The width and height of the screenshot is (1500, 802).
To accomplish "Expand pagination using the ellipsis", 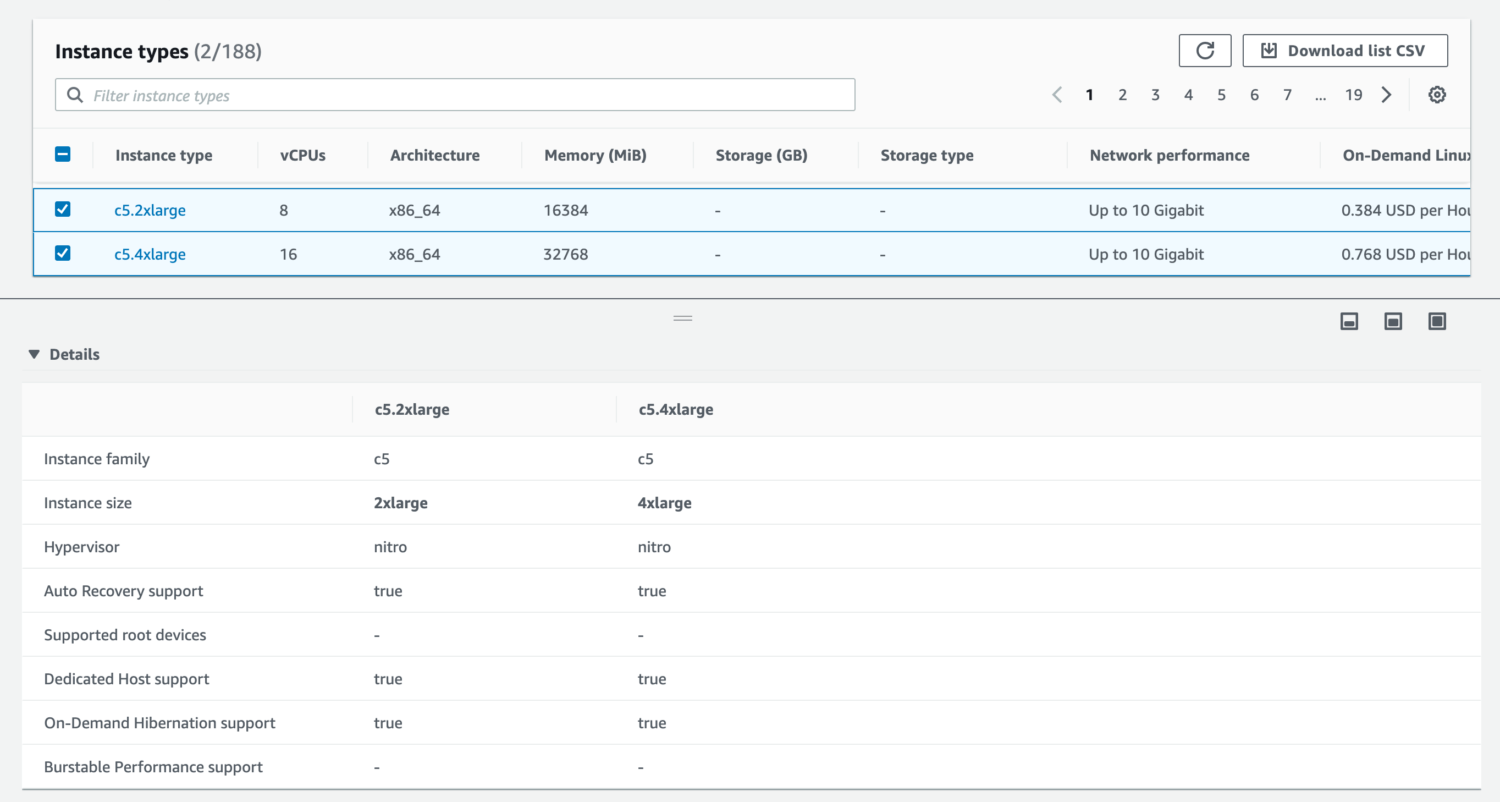I will [x=1320, y=95].
